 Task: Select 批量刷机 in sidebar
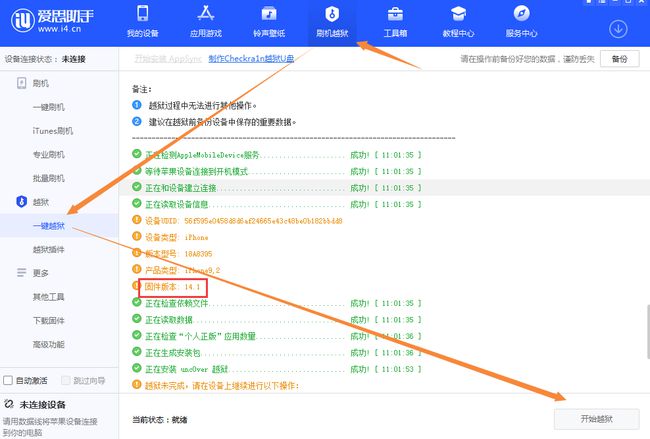49,178
